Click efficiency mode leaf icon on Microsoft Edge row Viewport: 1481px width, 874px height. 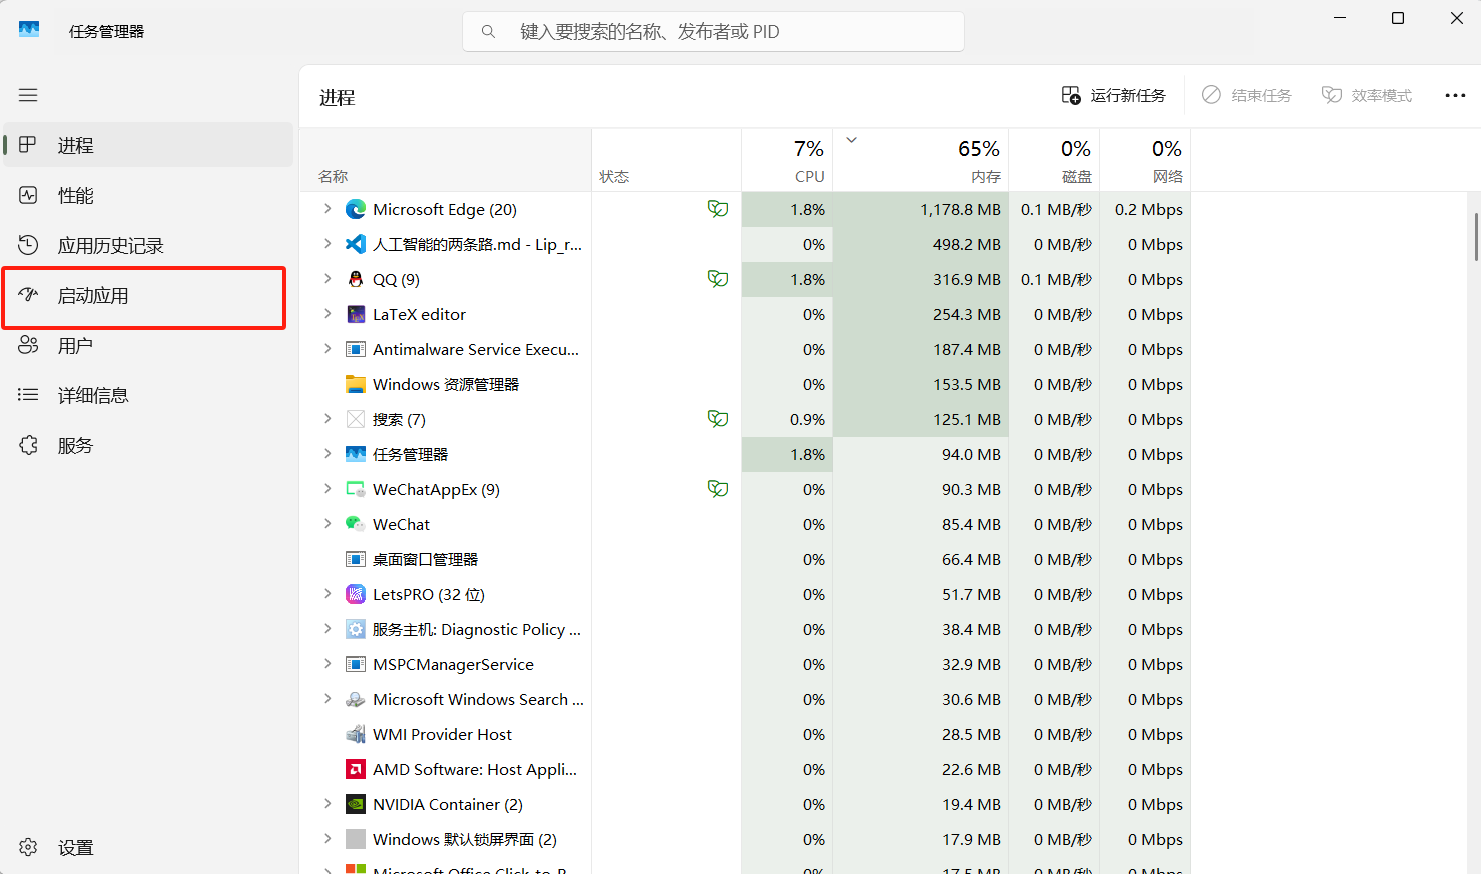tap(718, 209)
